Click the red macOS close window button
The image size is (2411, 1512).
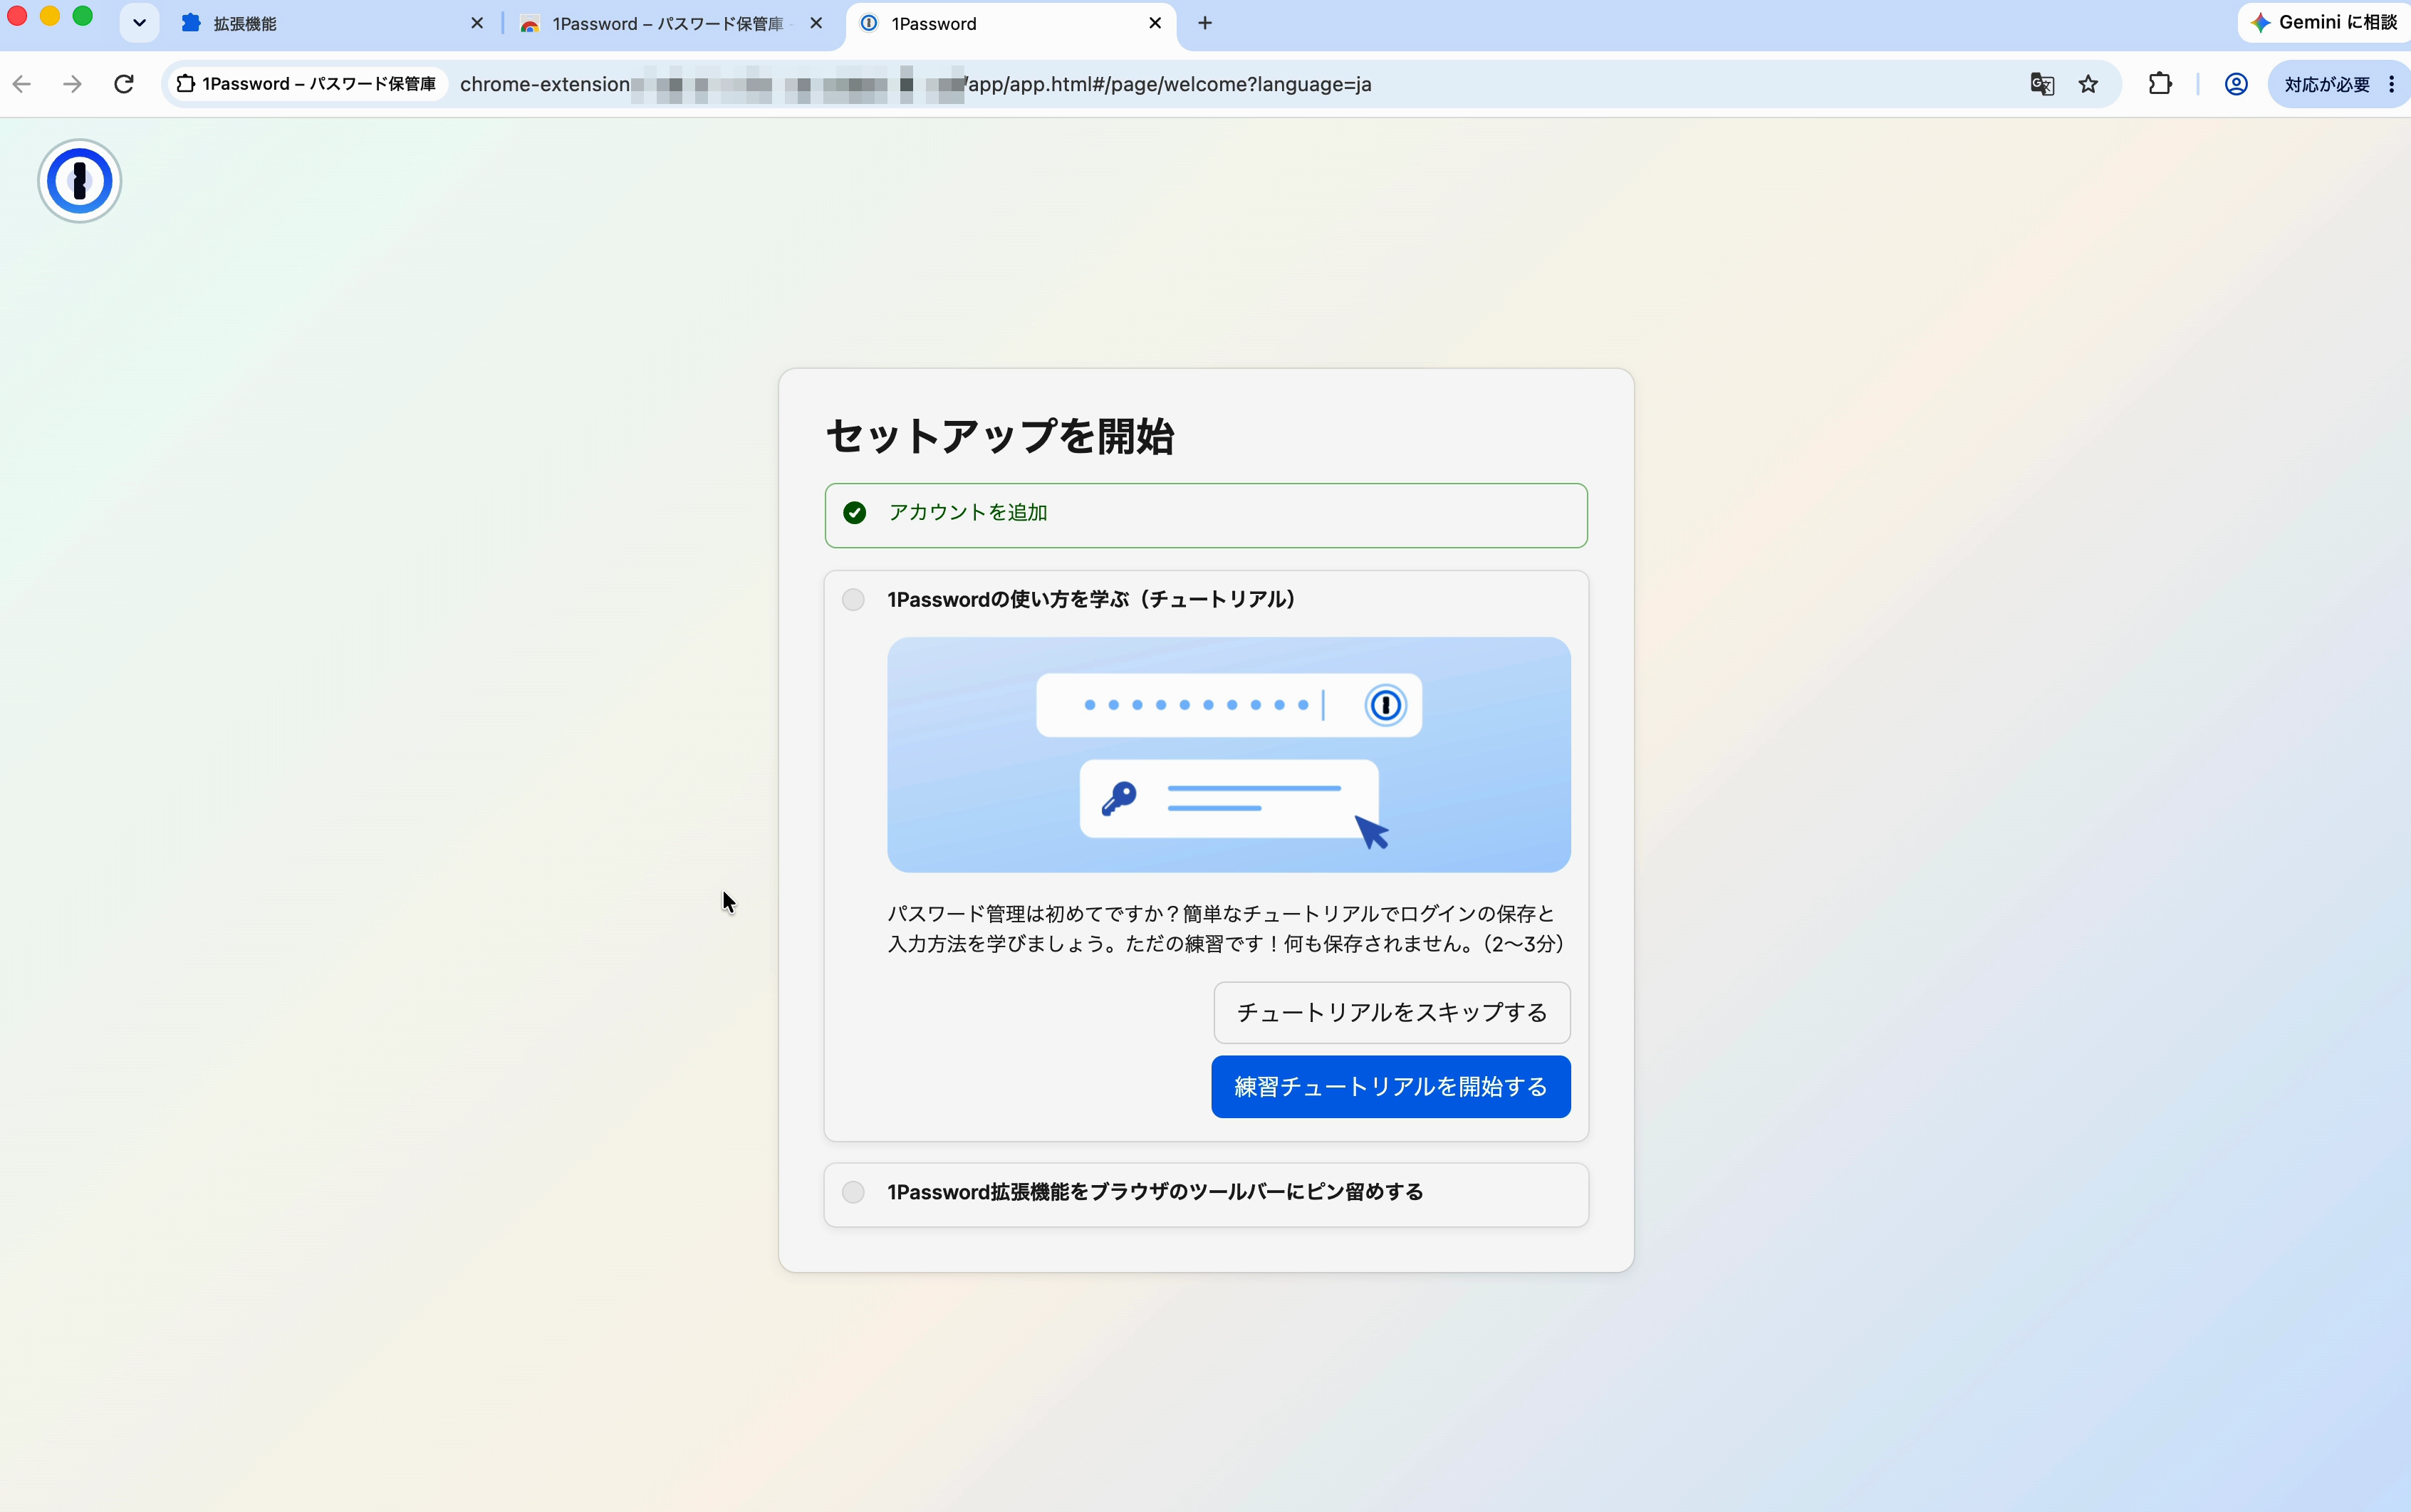[x=17, y=16]
